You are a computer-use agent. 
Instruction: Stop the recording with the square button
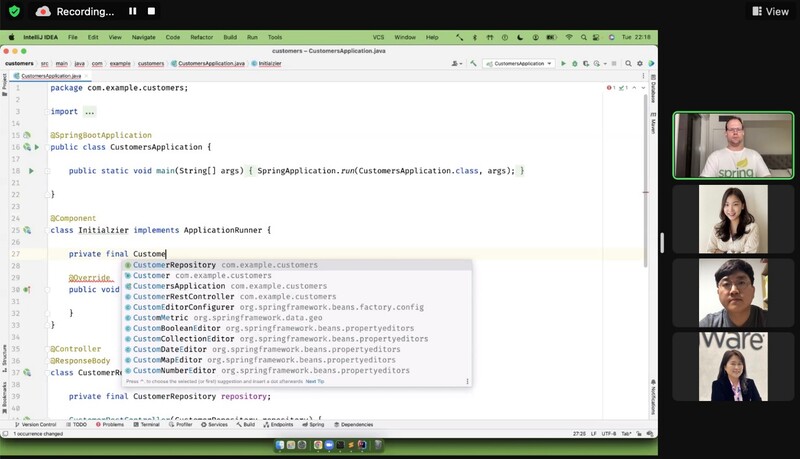pyautogui.click(x=151, y=12)
